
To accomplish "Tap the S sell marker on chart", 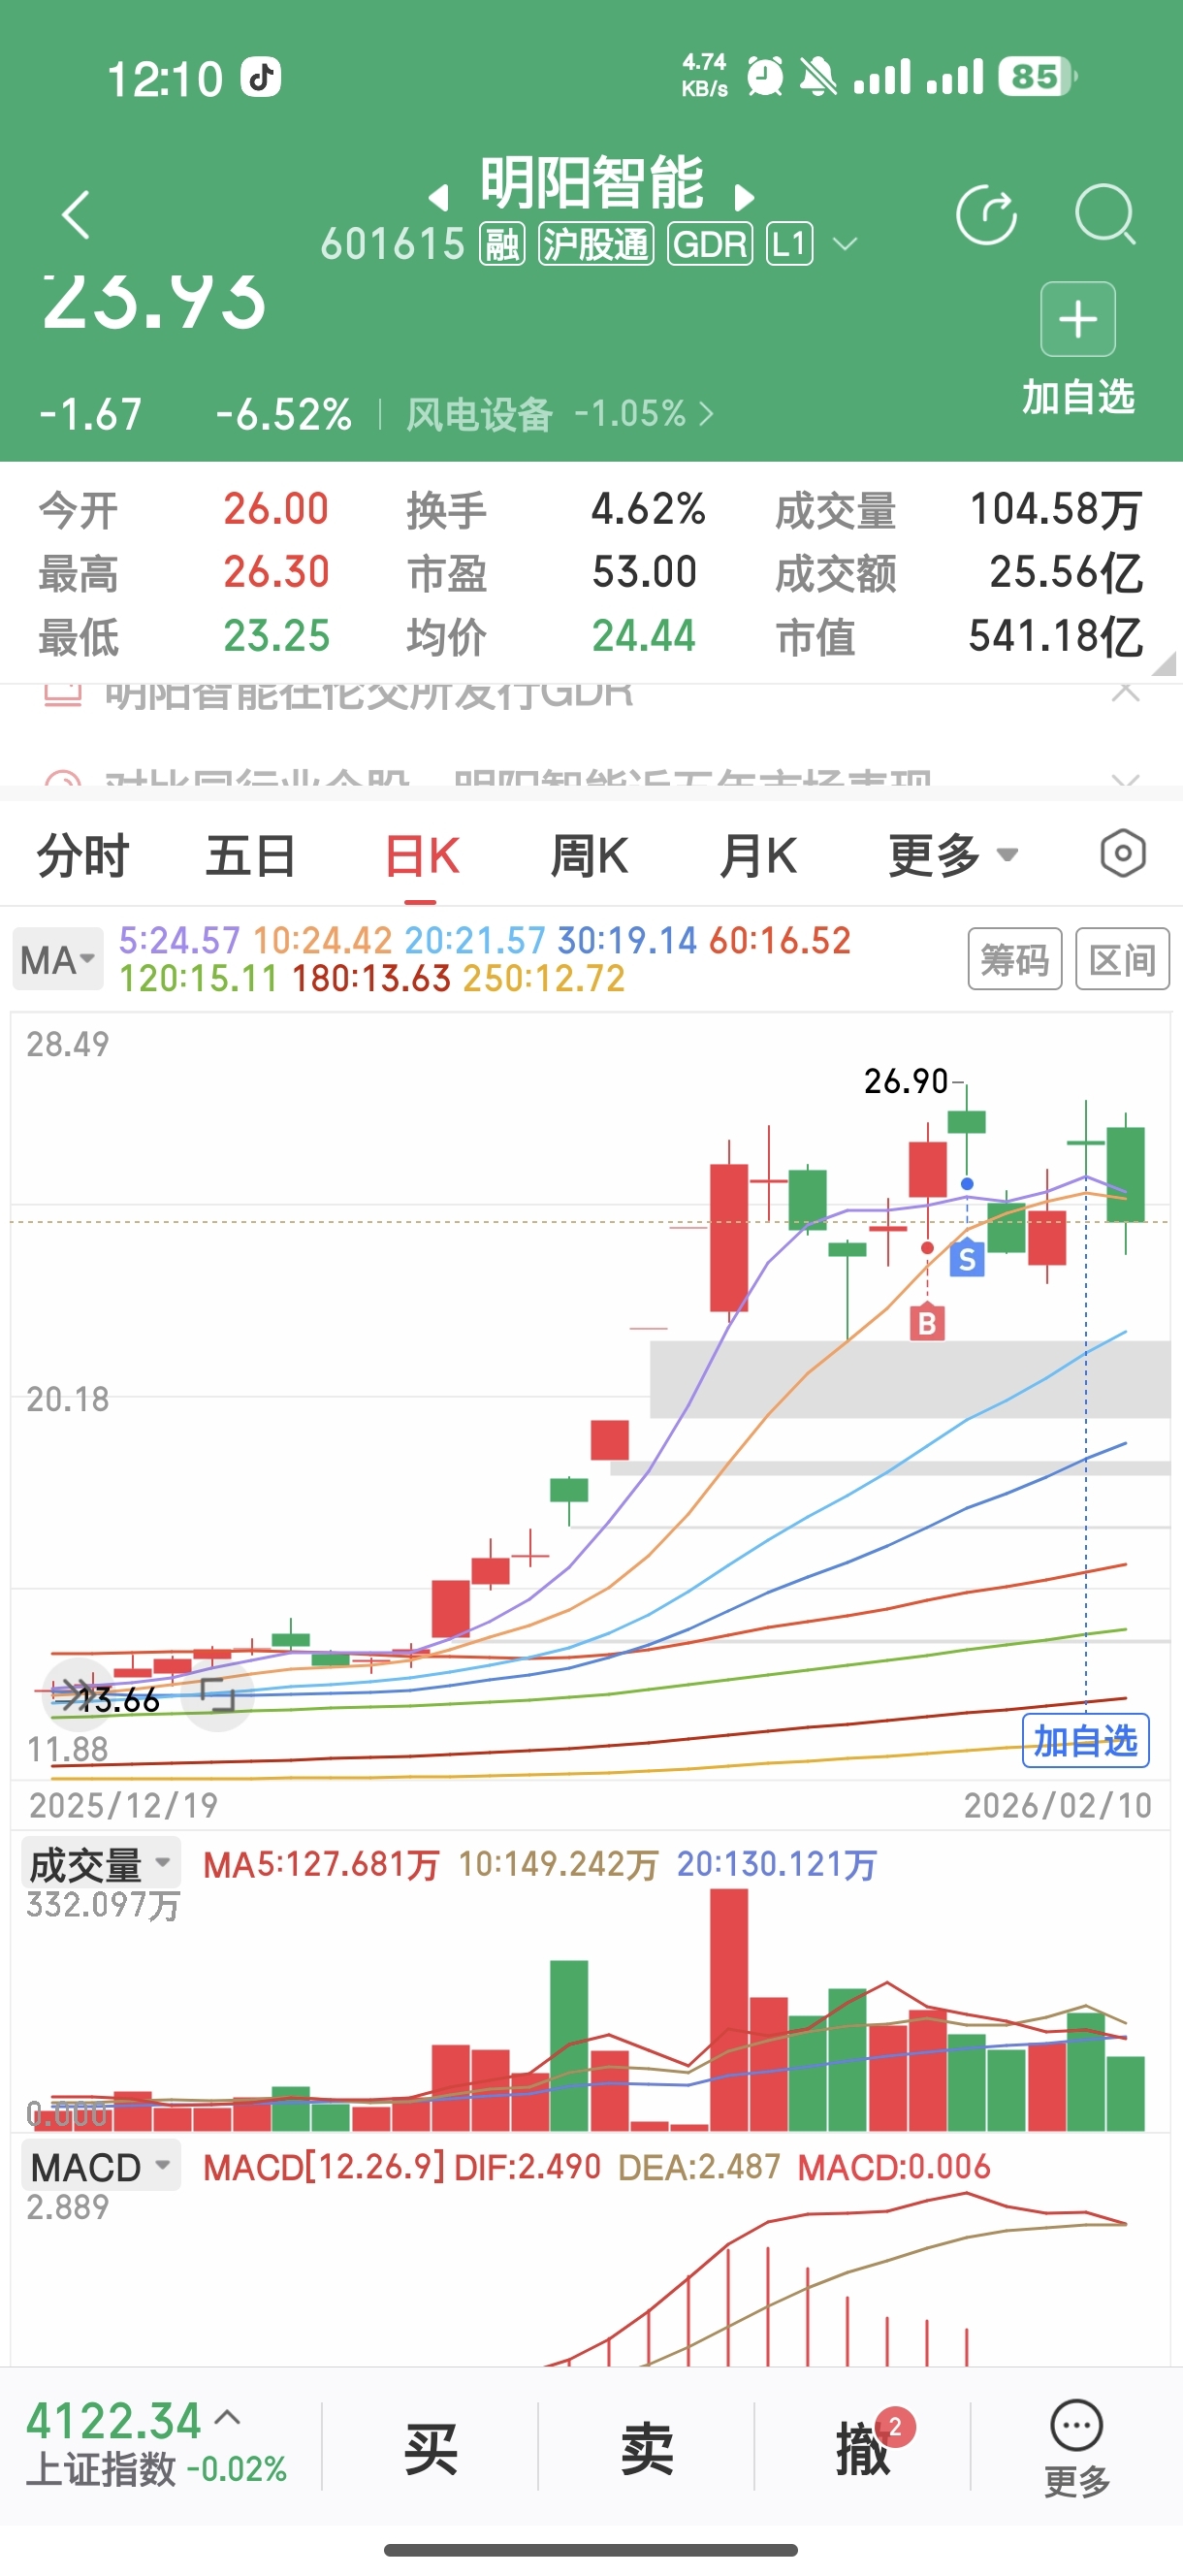I will coord(966,1258).
